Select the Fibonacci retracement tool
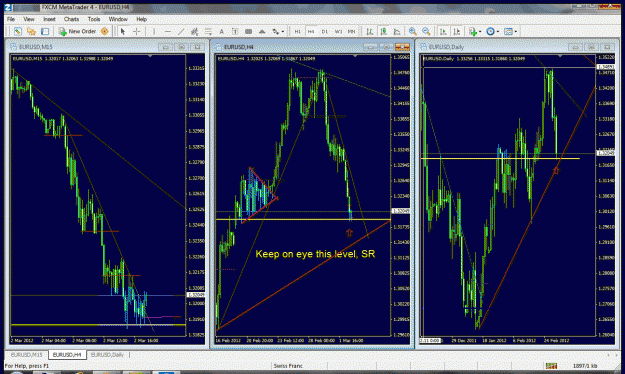625x374 pixels. point(208,31)
